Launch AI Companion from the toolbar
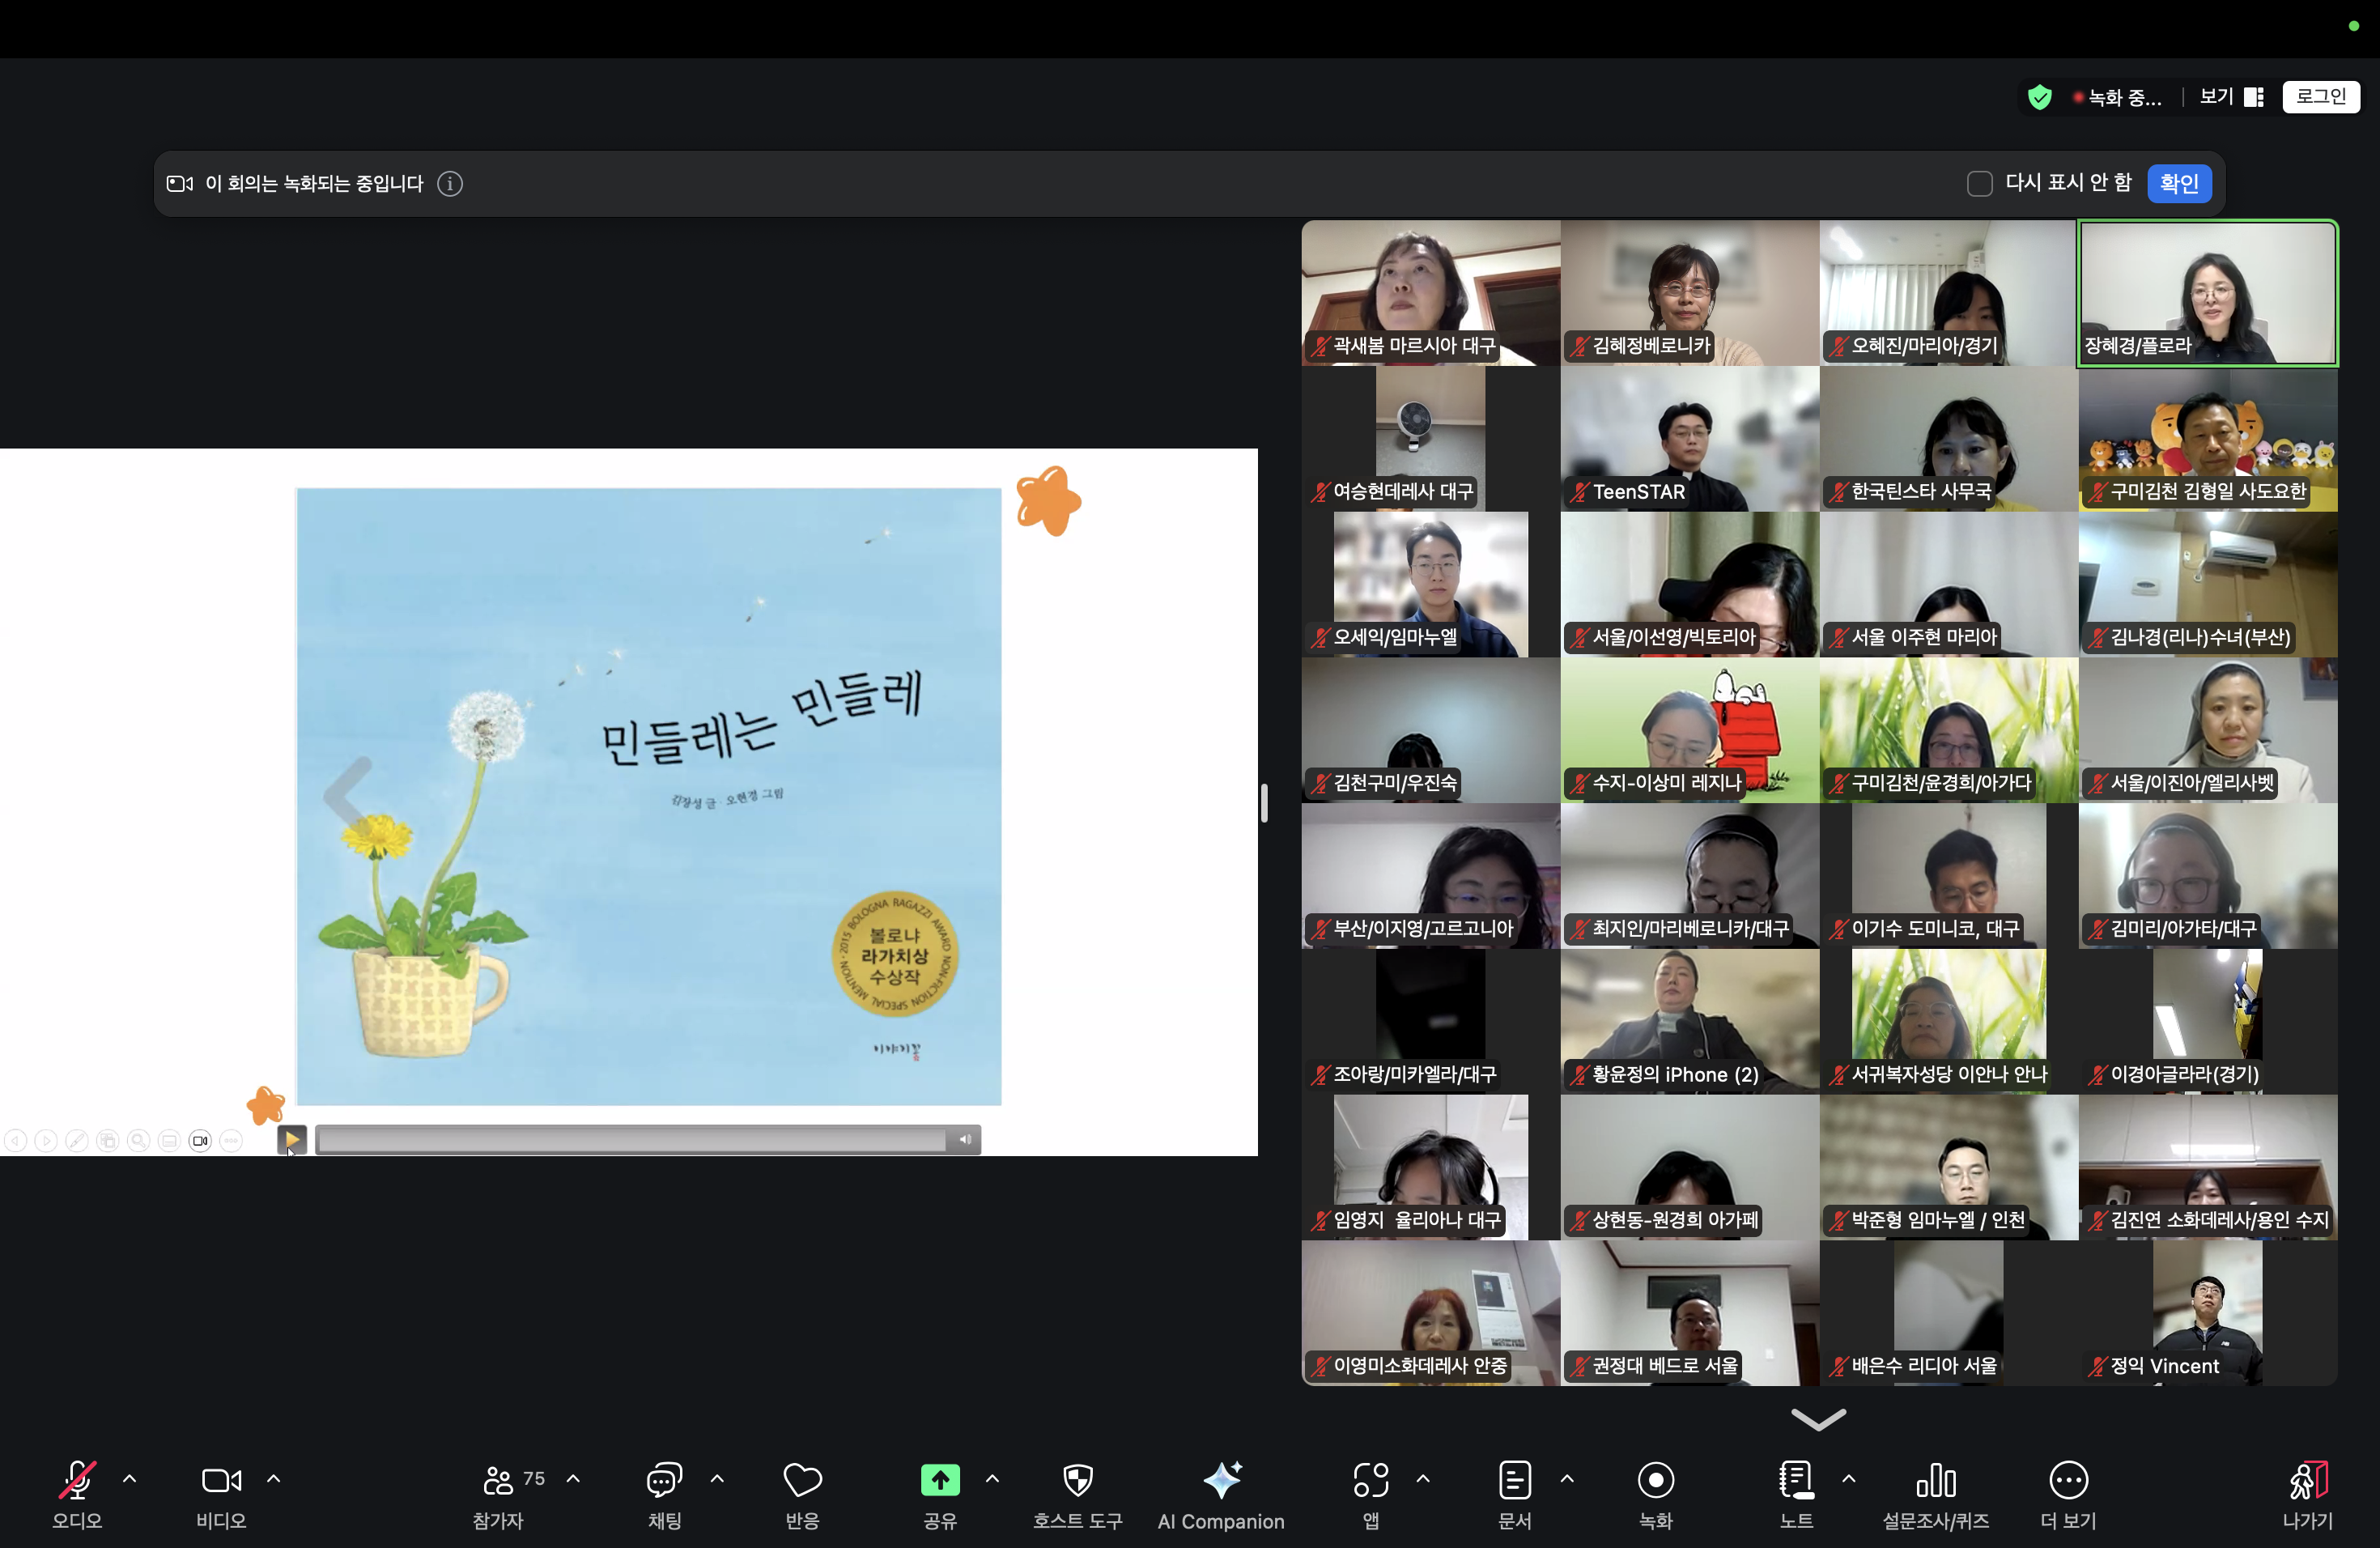The height and width of the screenshot is (1548, 2380). coord(1221,1494)
